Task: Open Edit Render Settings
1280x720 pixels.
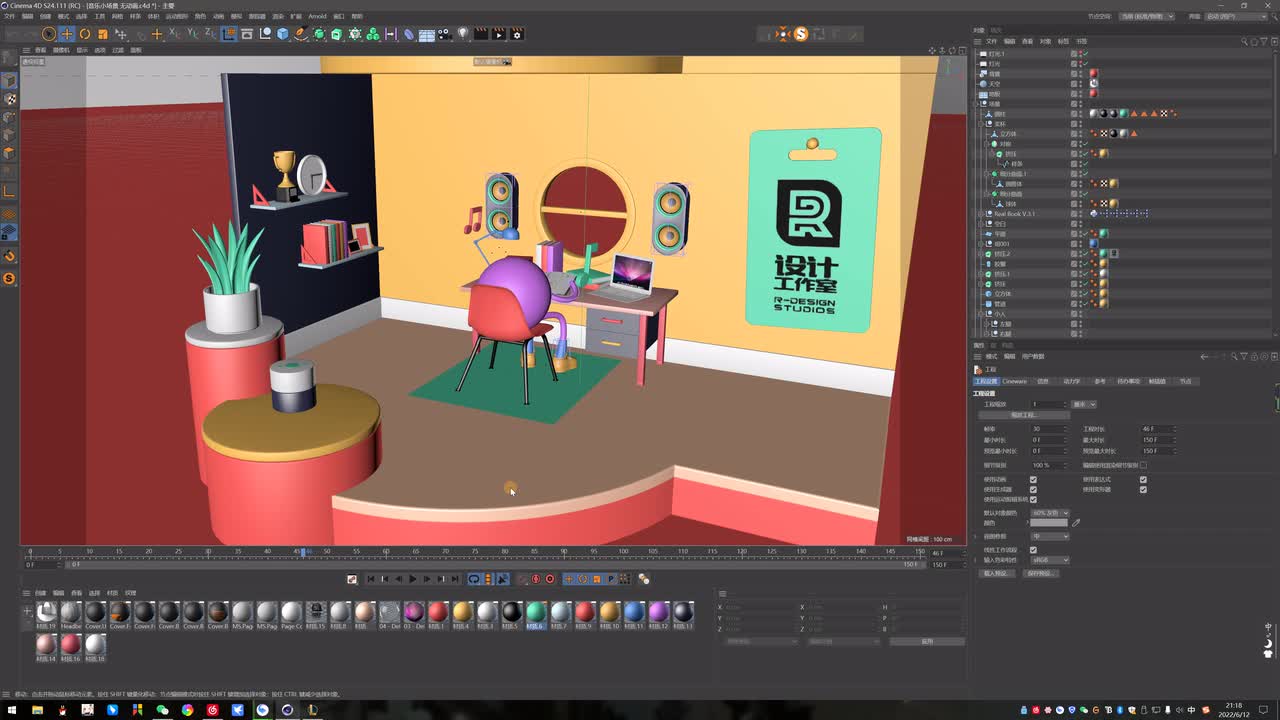Action: [x=517, y=34]
